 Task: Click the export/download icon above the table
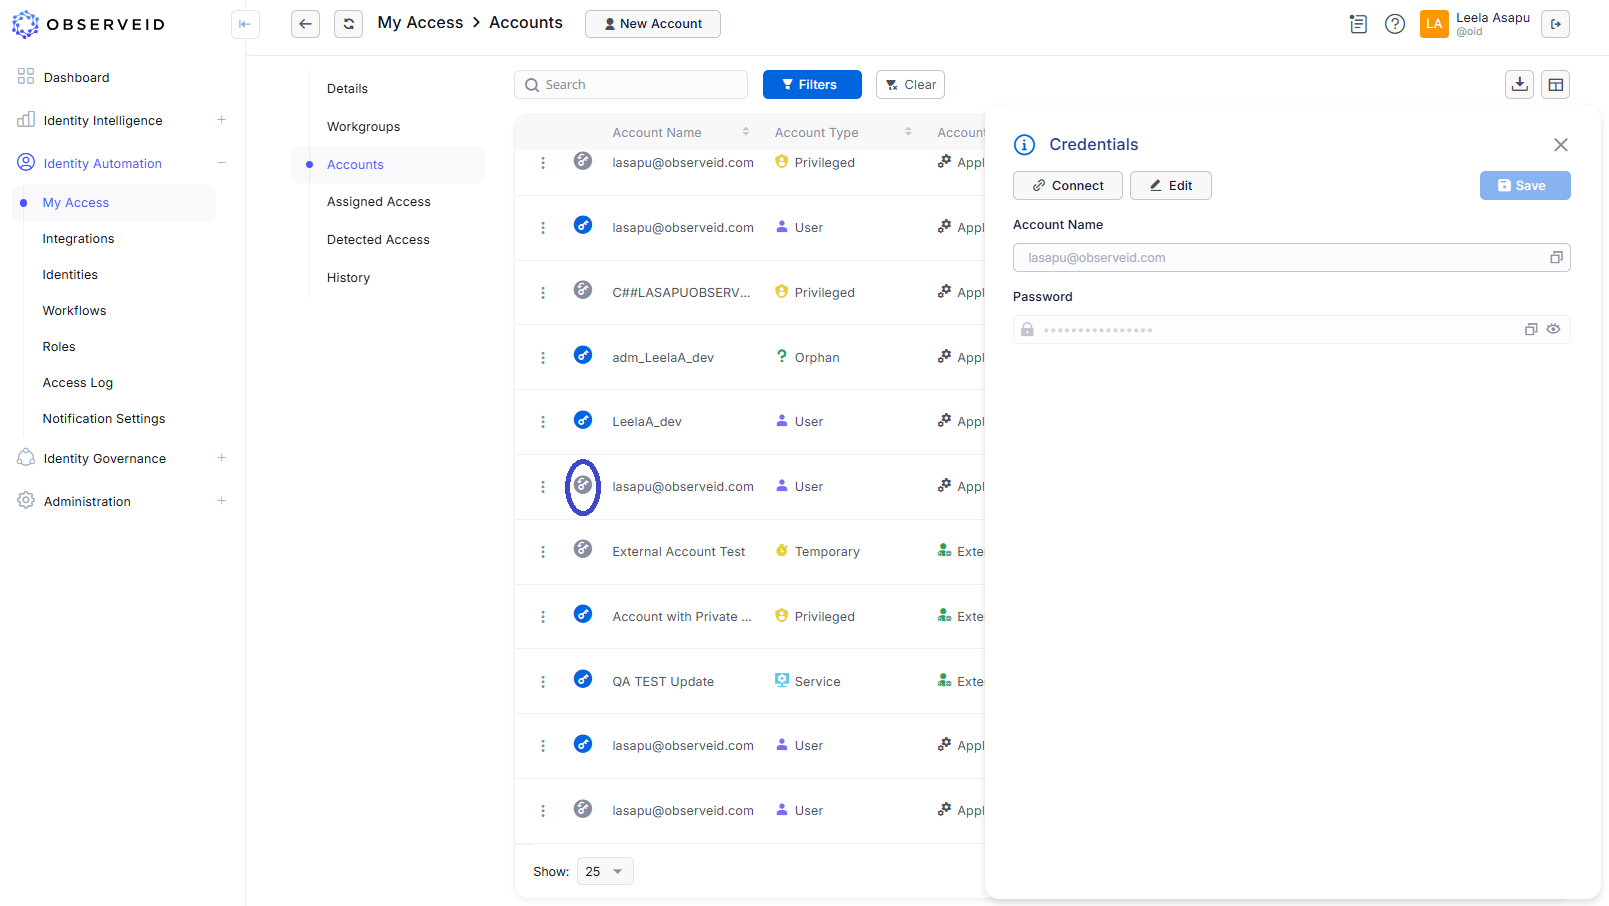tap(1519, 84)
